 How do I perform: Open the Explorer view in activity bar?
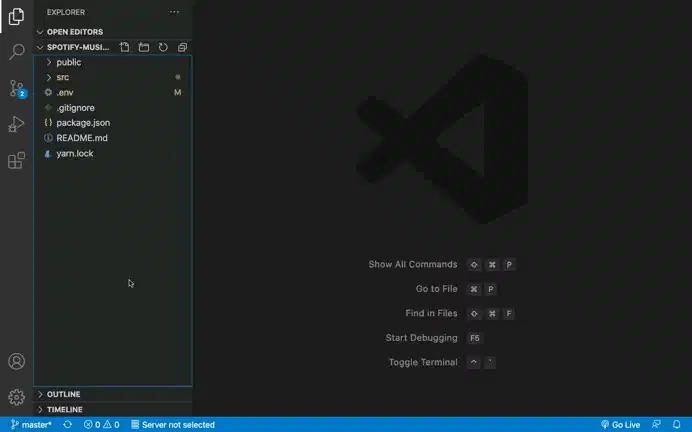pyautogui.click(x=16, y=16)
